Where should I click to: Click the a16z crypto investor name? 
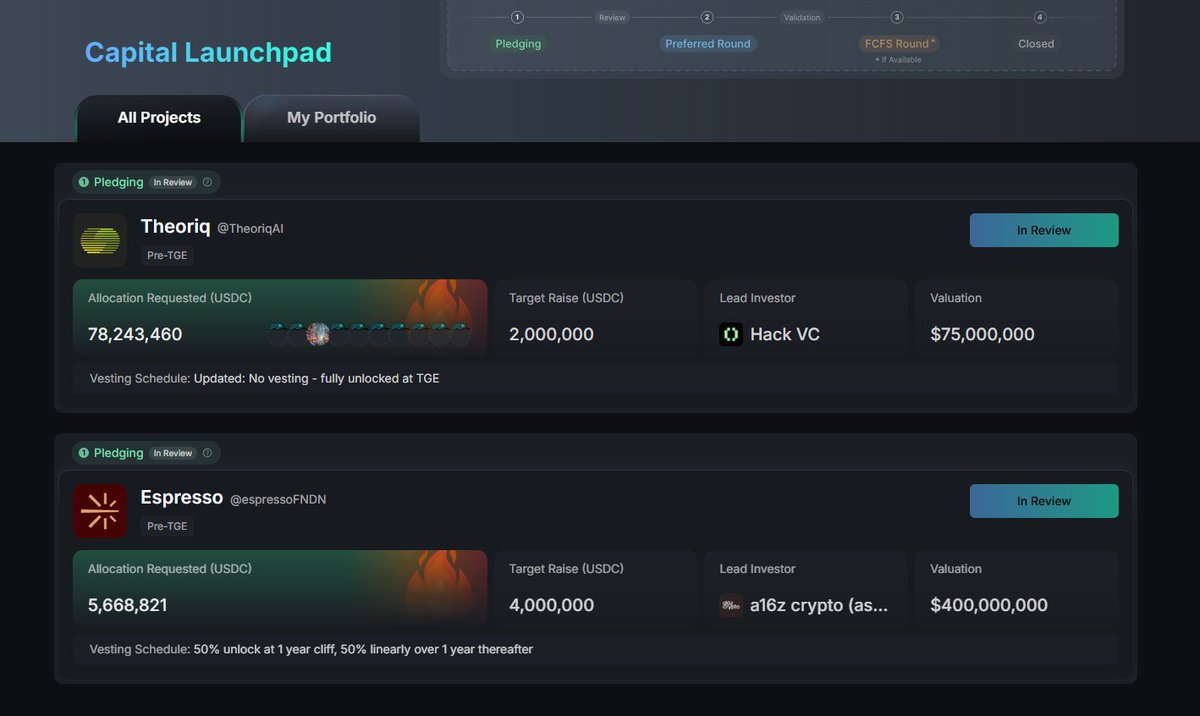click(x=819, y=605)
